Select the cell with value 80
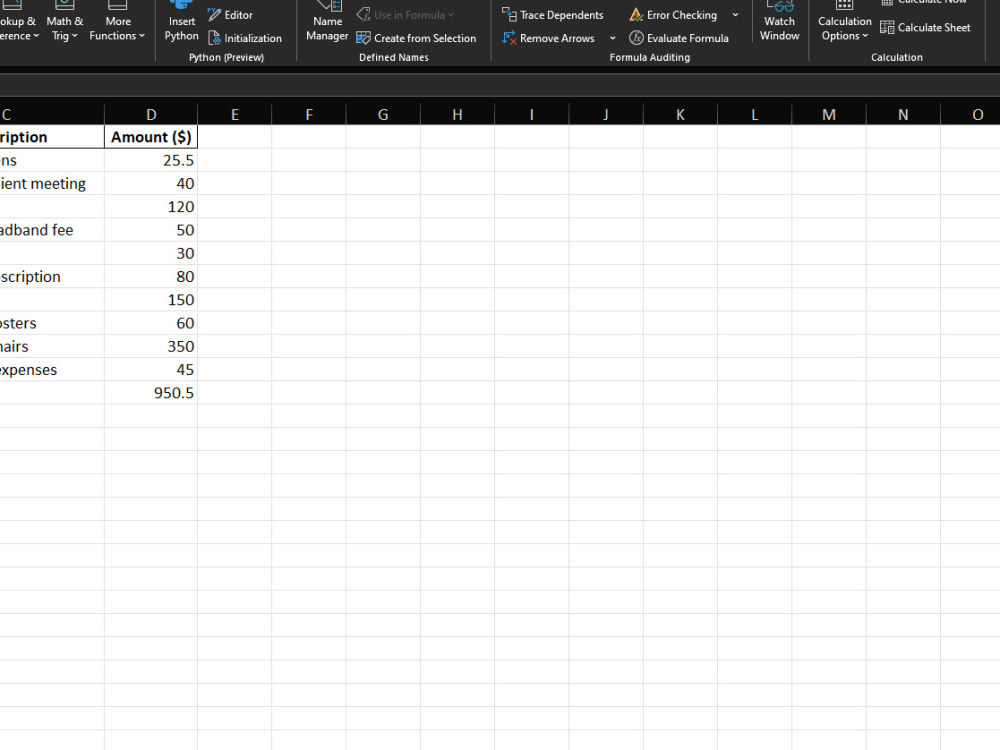Image resolution: width=1000 pixels, height=750 pixels. pos(151,277)
